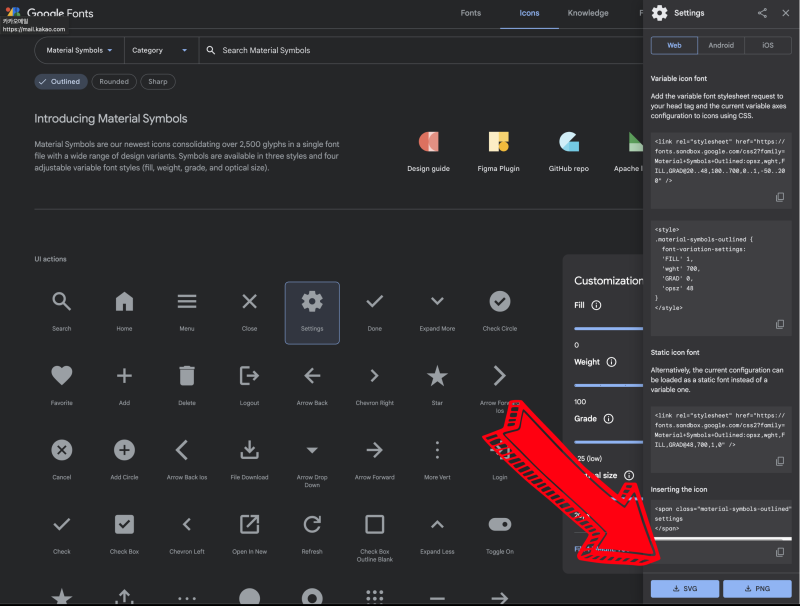This screenshot has width=800, height=606.
Task: Switch to the Android tab
Action: [721, 45]
